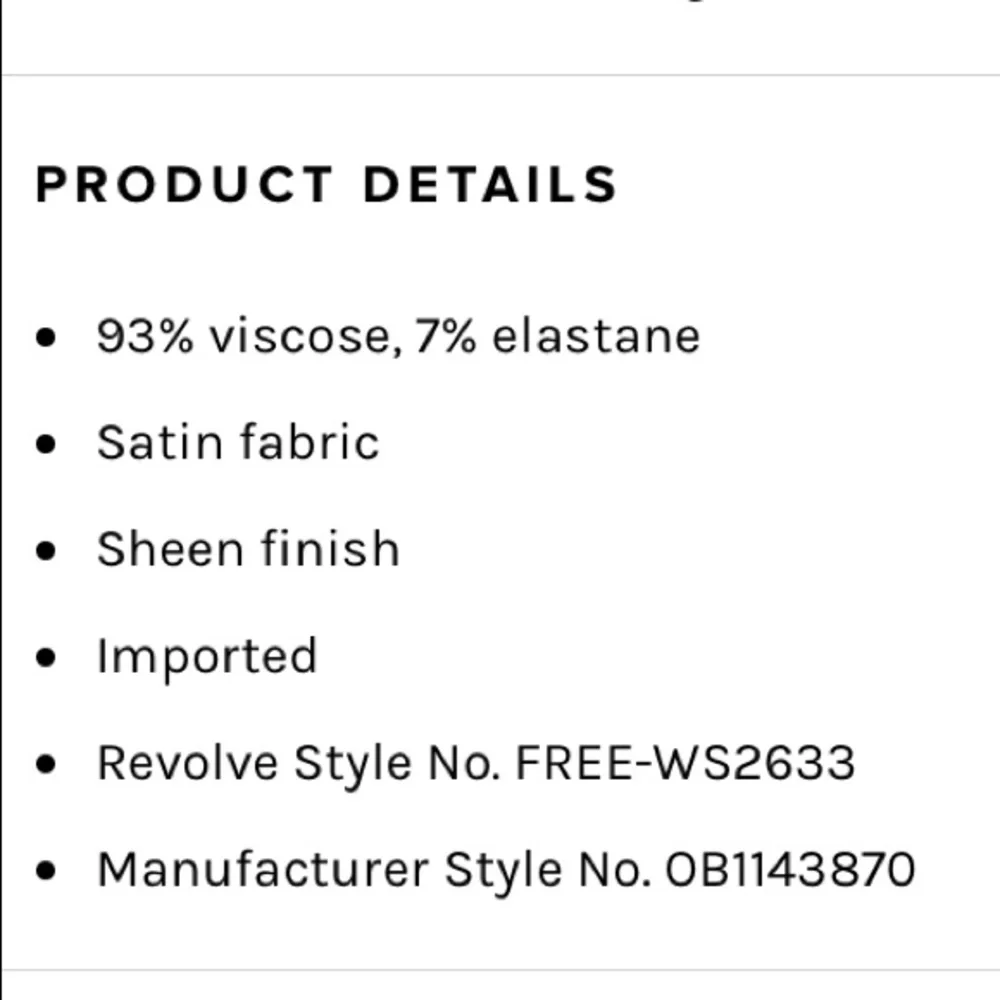Click the Manufacturer Style No. text
This screenshot has width=1000, height=1000.
(x=374, y=870)
